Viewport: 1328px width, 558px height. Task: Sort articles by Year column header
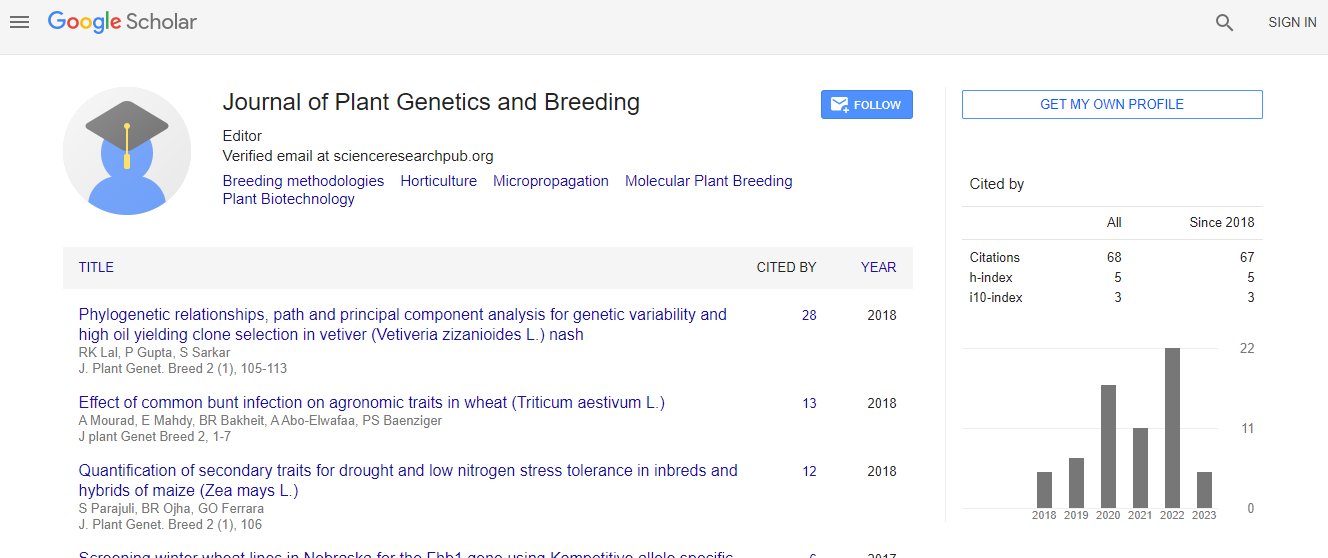click(x=878, y=267)
